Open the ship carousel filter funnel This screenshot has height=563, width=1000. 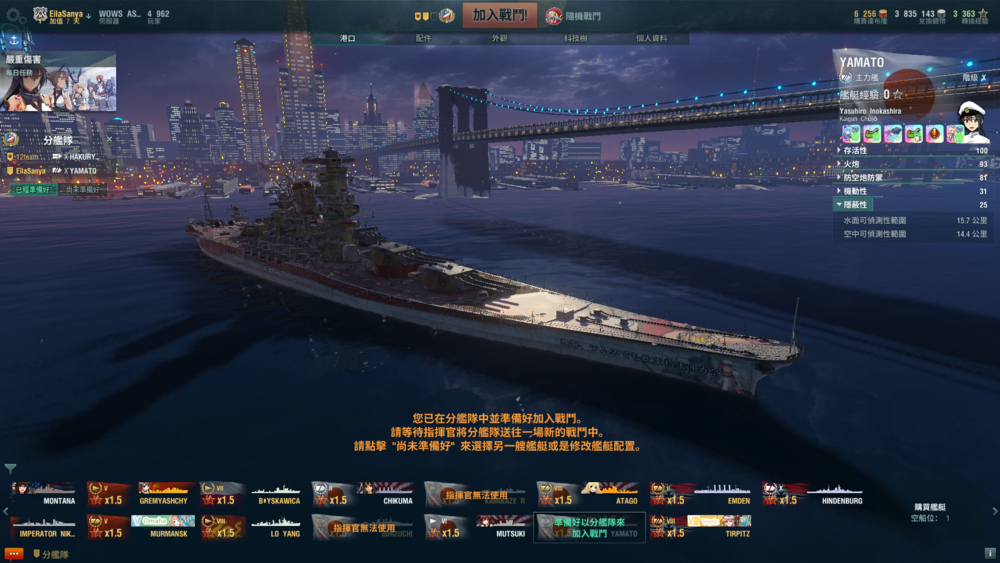[x=10, y=469]
